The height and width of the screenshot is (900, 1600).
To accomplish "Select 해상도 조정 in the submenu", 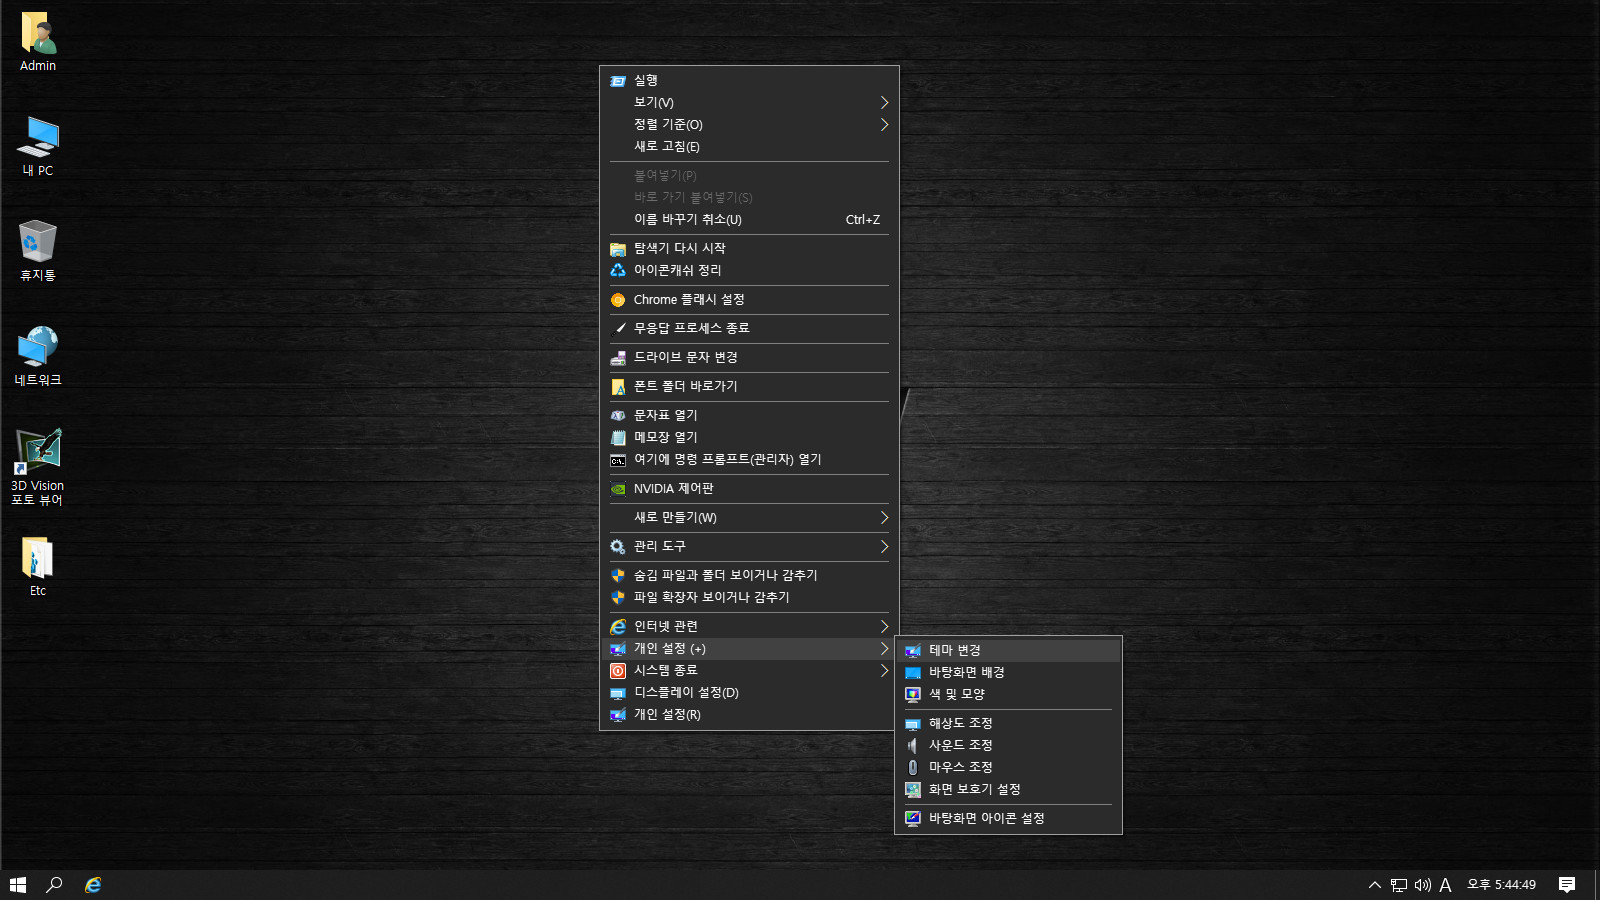I will [1008, 723].
